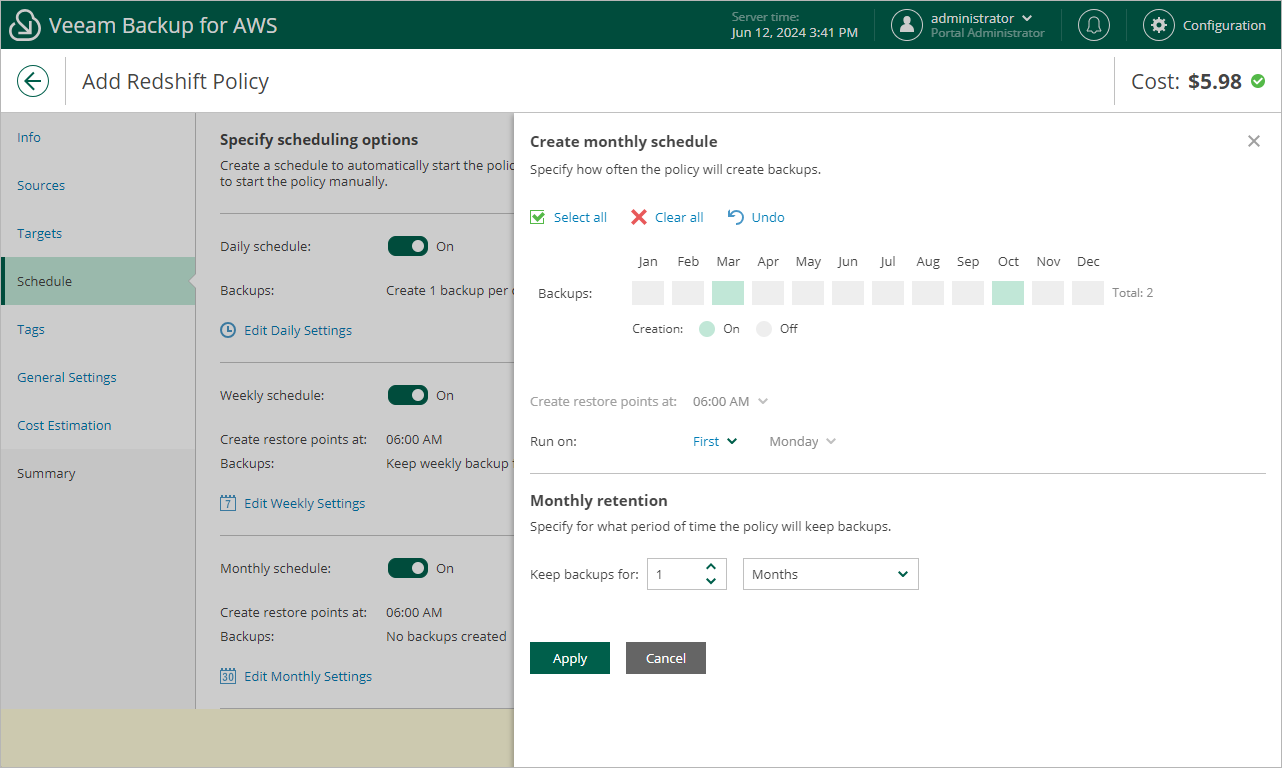Toggle the Monthly schedule switch

408,568
